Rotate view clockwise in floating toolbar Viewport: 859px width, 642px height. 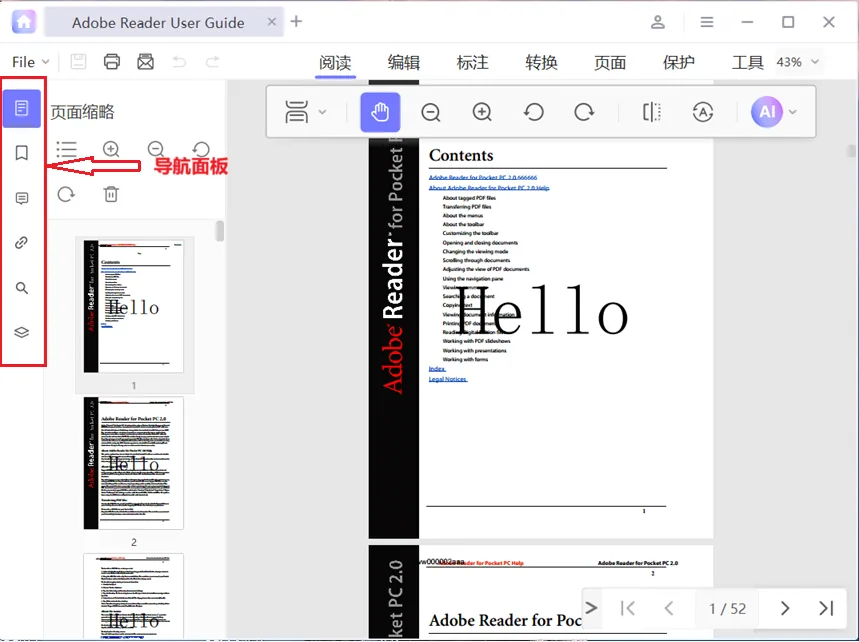585,112
